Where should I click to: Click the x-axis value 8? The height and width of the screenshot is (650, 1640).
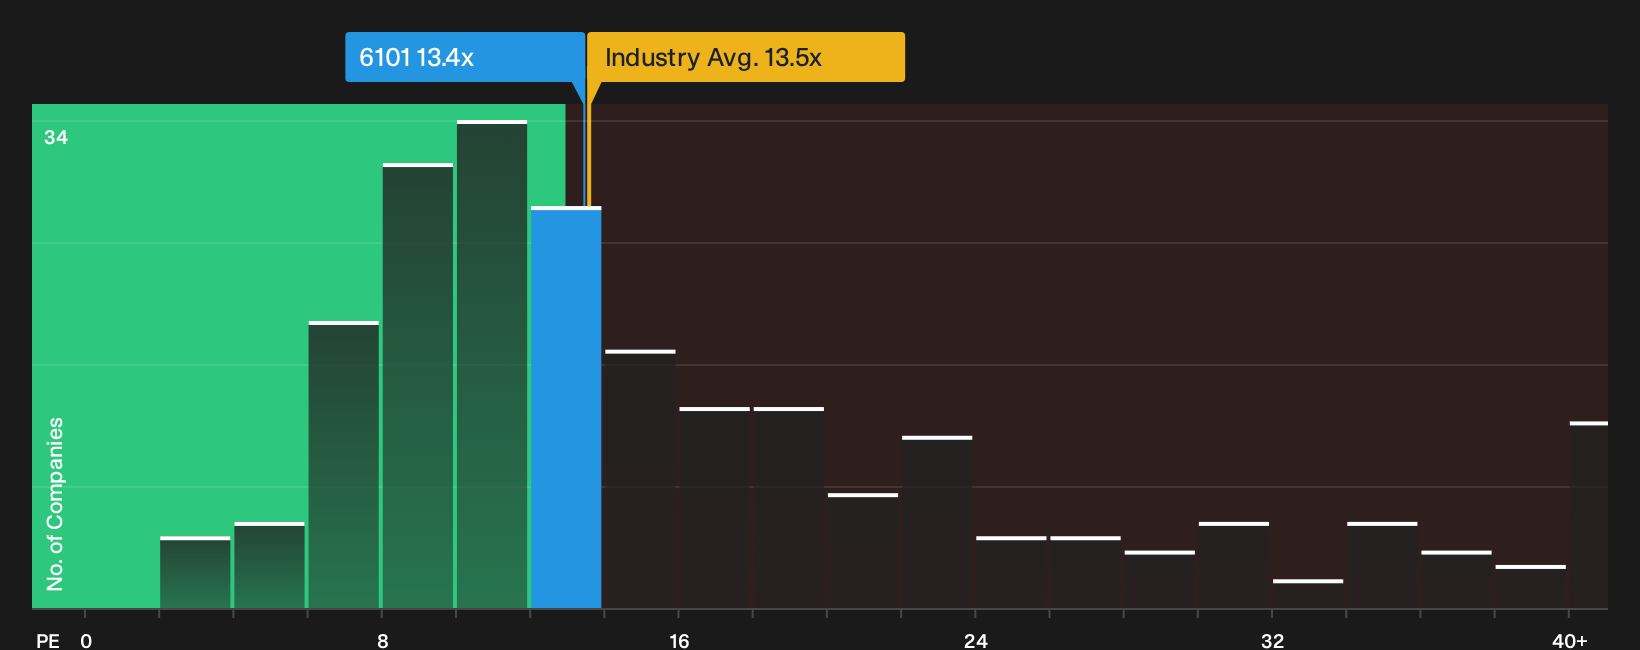383,640
